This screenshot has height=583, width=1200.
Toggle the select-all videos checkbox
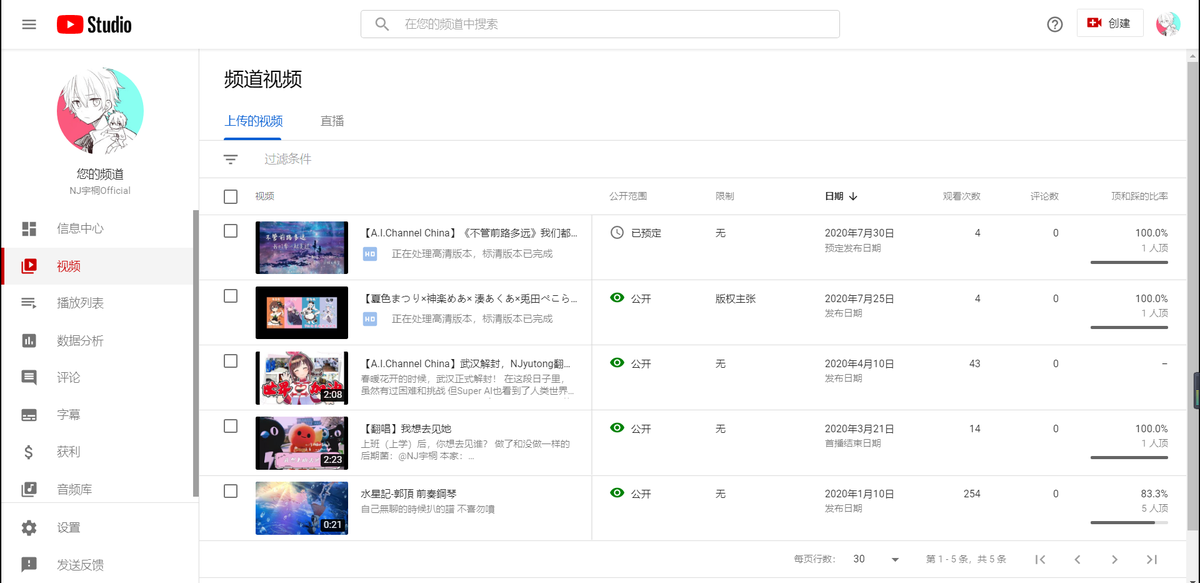231,196
